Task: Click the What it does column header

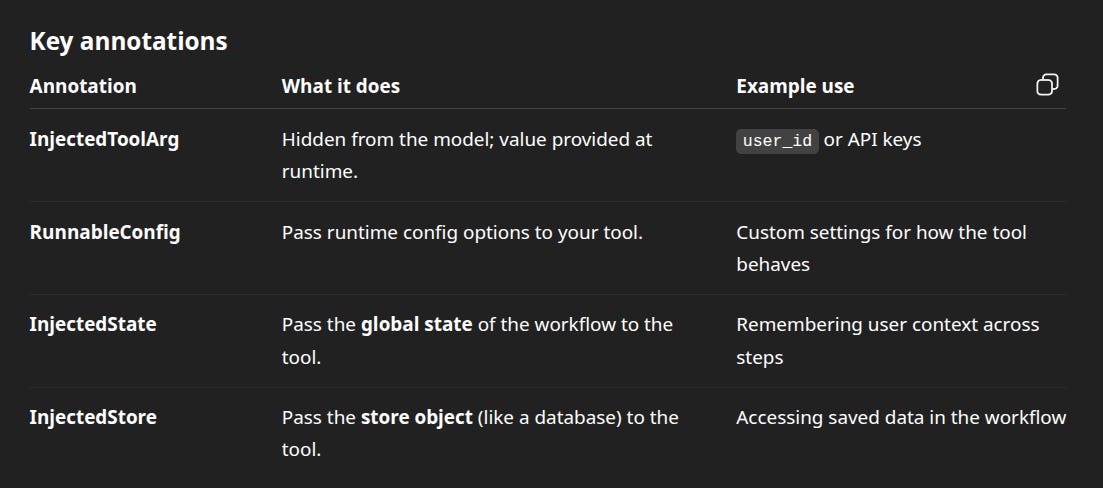Action: (x=340, y=86)
